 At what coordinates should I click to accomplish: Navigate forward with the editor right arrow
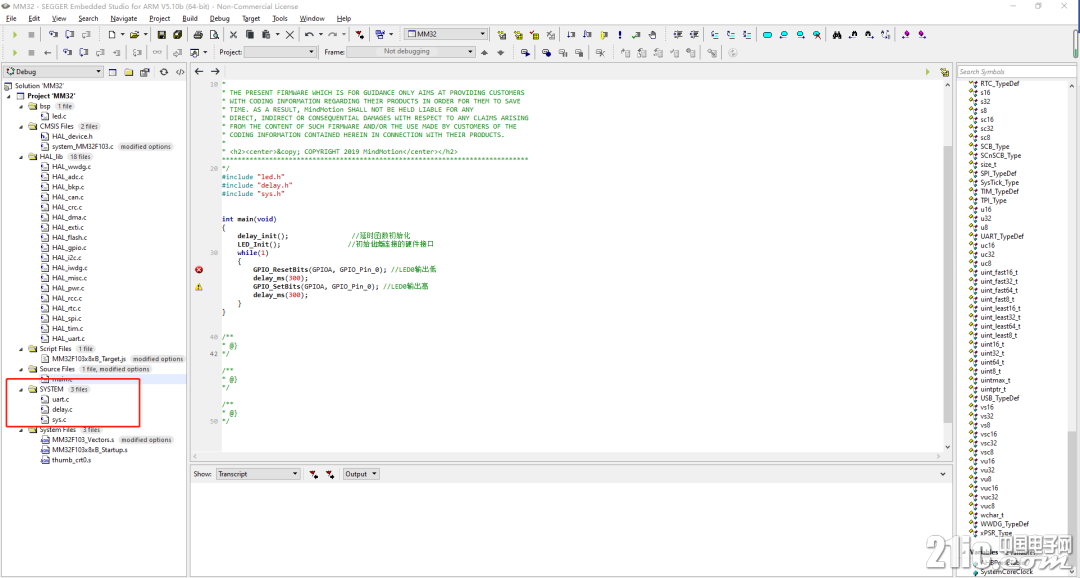(x=216, y=72)
